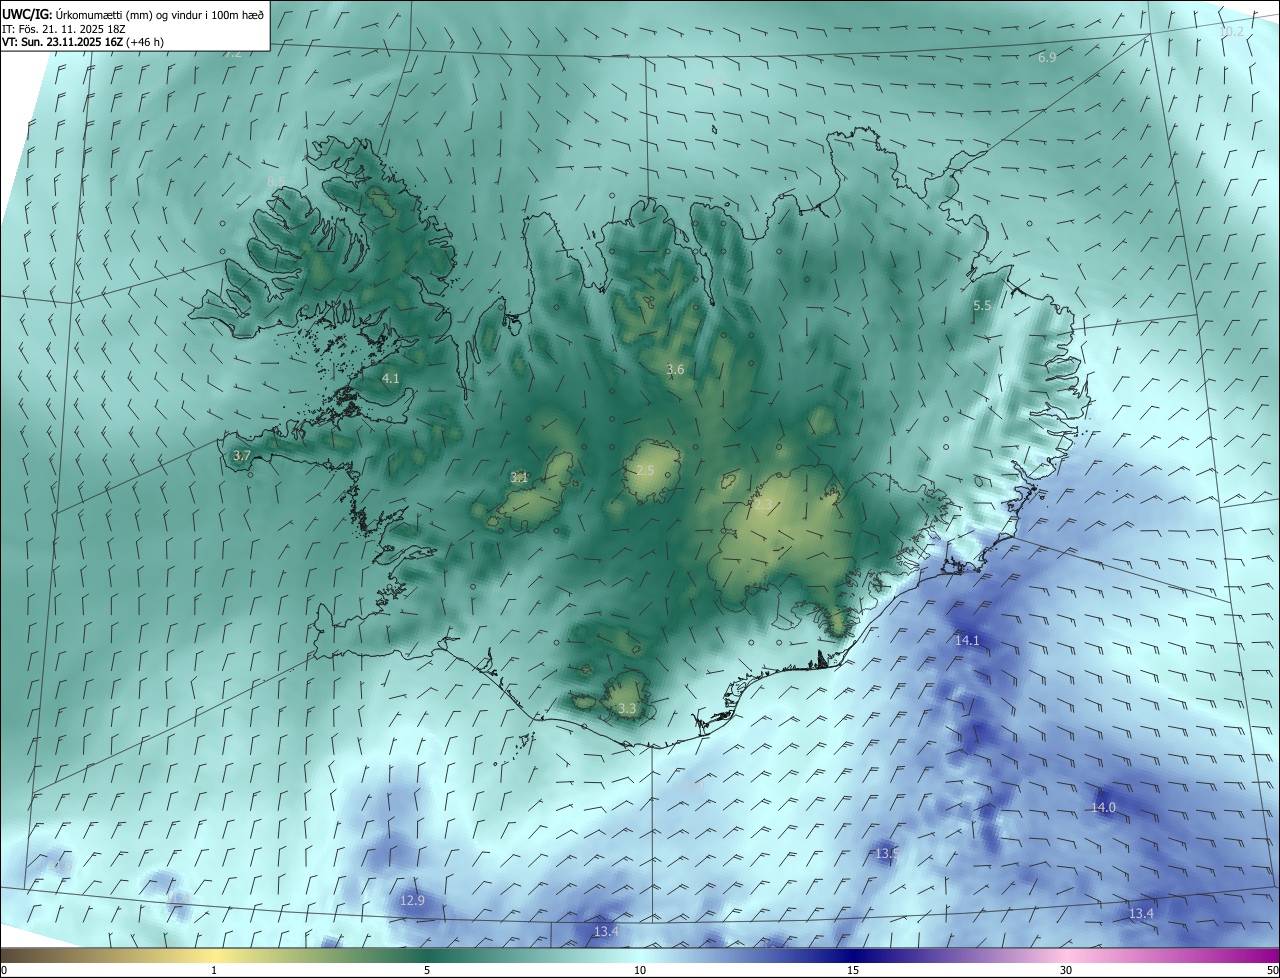Click the 3.3 value label
Image resolution: width=1280 pixels, height=978 pixels.
point(627,709)
